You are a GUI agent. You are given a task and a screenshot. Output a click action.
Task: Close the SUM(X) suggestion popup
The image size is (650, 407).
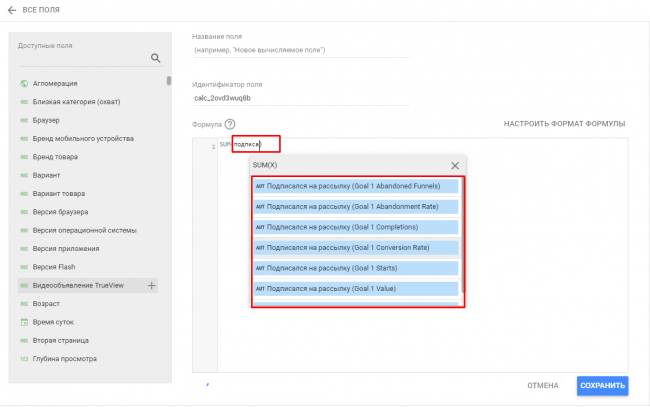[x=455, y=165]
